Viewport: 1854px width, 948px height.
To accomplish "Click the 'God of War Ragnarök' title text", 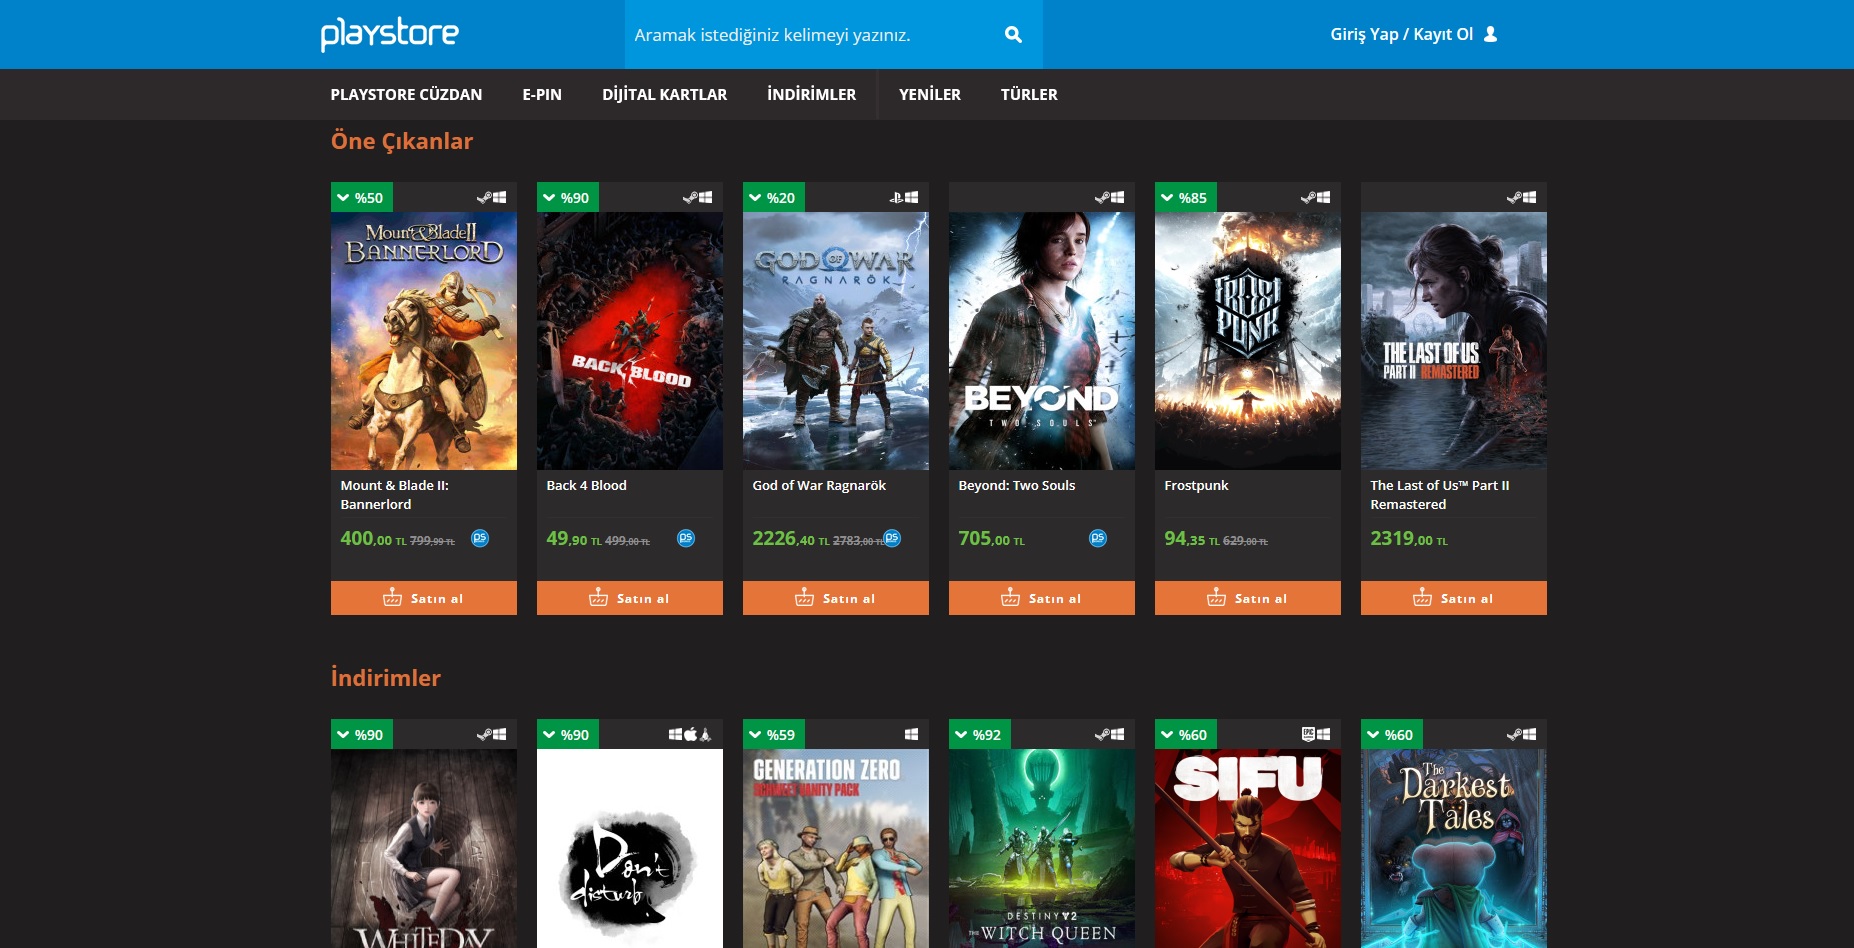I will coord(819,486).
